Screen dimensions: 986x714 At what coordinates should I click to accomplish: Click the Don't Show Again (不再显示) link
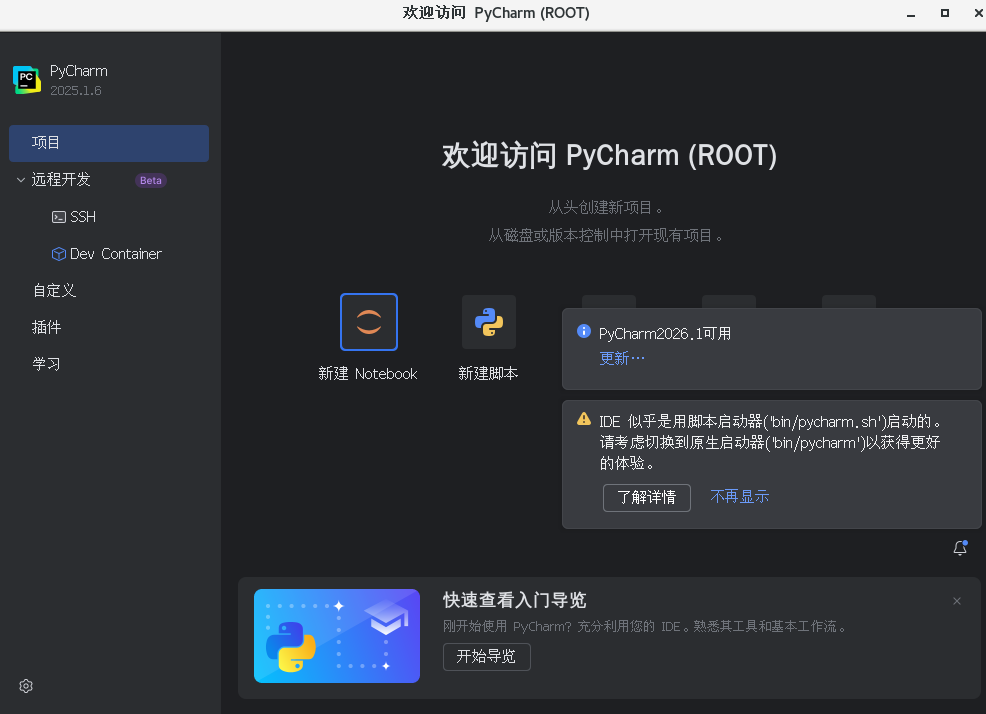[740, 496]
